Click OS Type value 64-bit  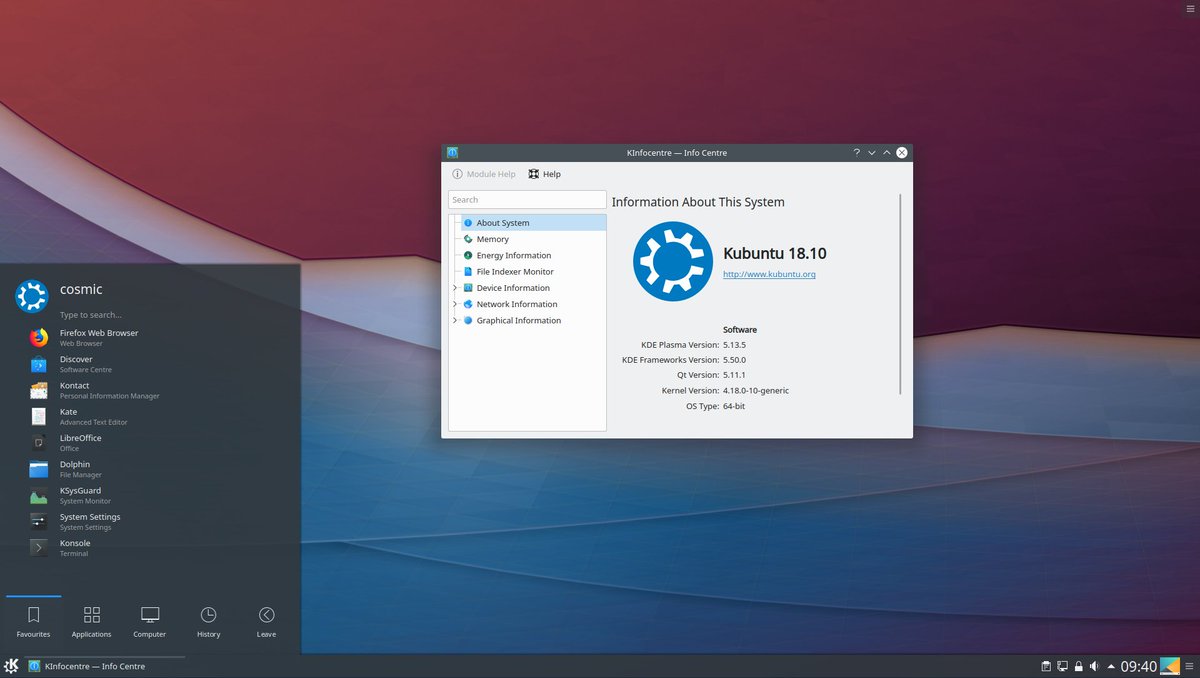coord(734,406)
